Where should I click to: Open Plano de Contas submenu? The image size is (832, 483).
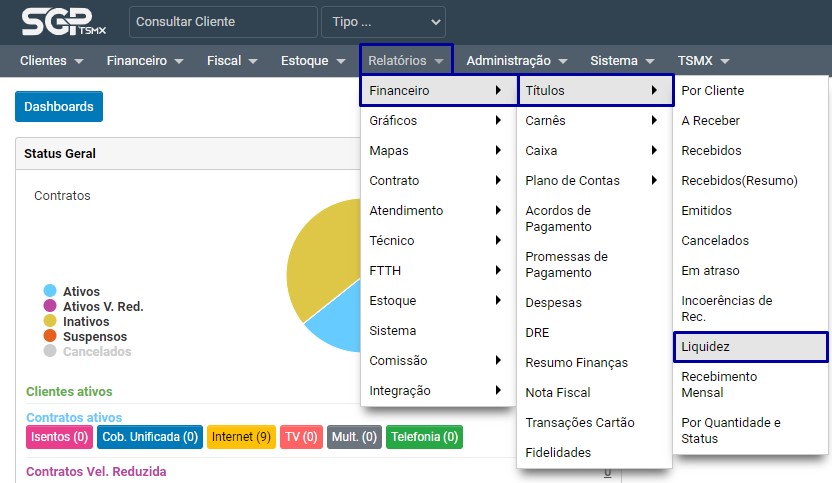click(x=591, y=181)
